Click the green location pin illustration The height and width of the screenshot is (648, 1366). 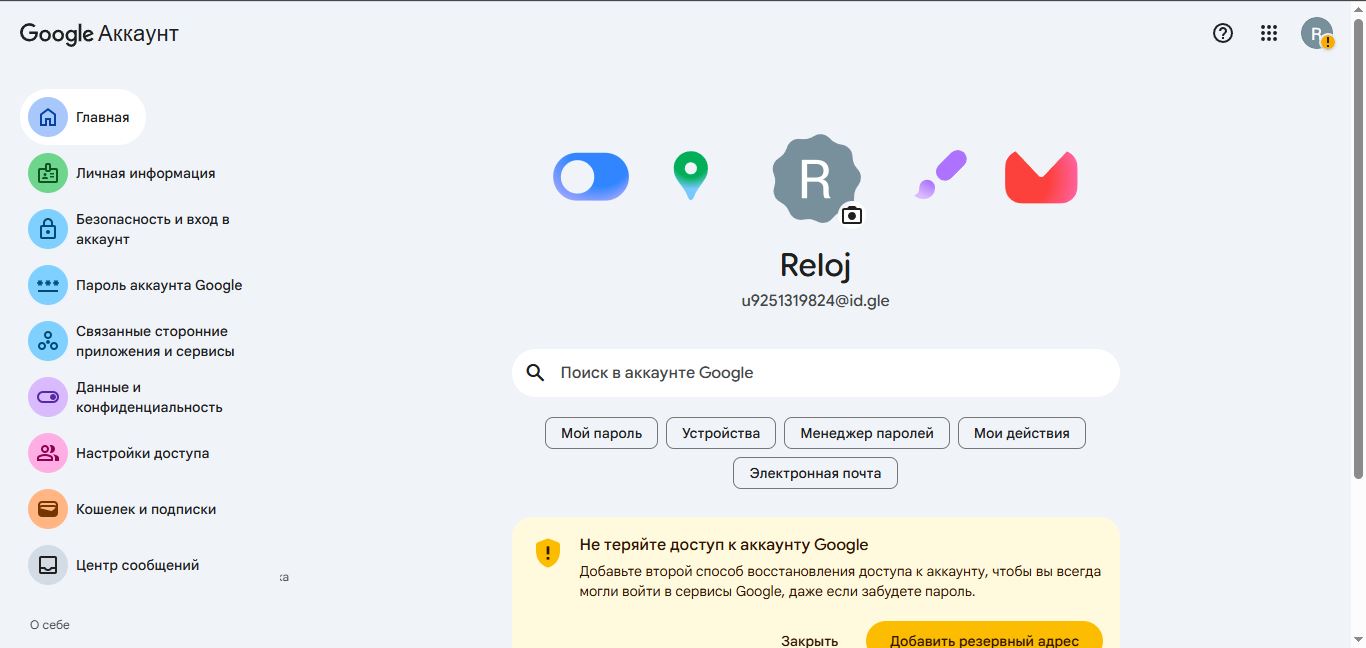(x=691, y=176)
